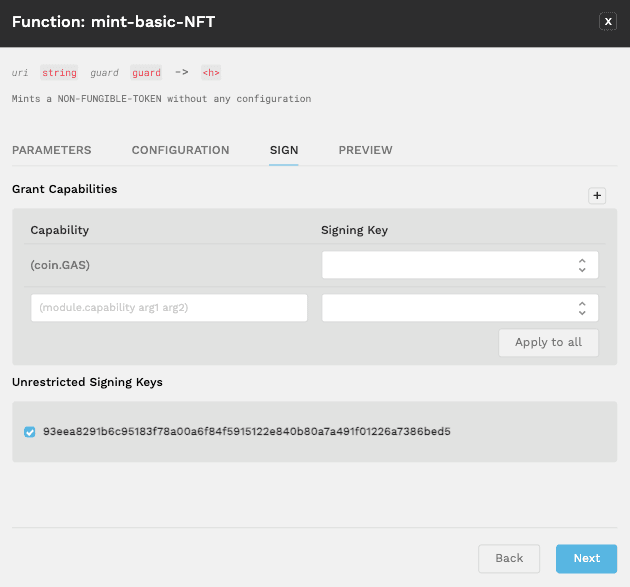Go back with the Back button
The height and width of the screenshot is (587, 630).
coord(509,558)
